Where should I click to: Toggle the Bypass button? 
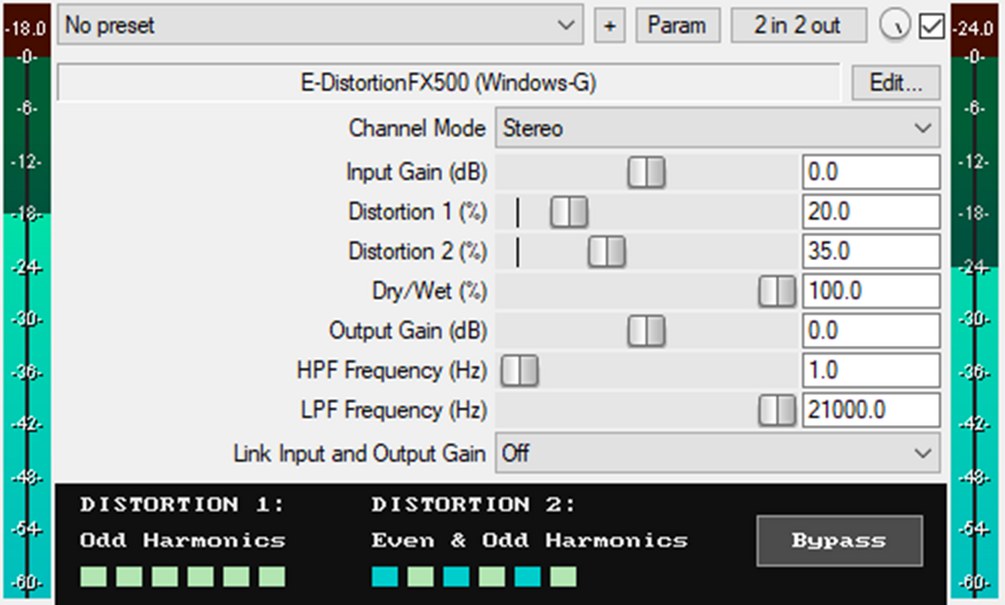(840, 540)
